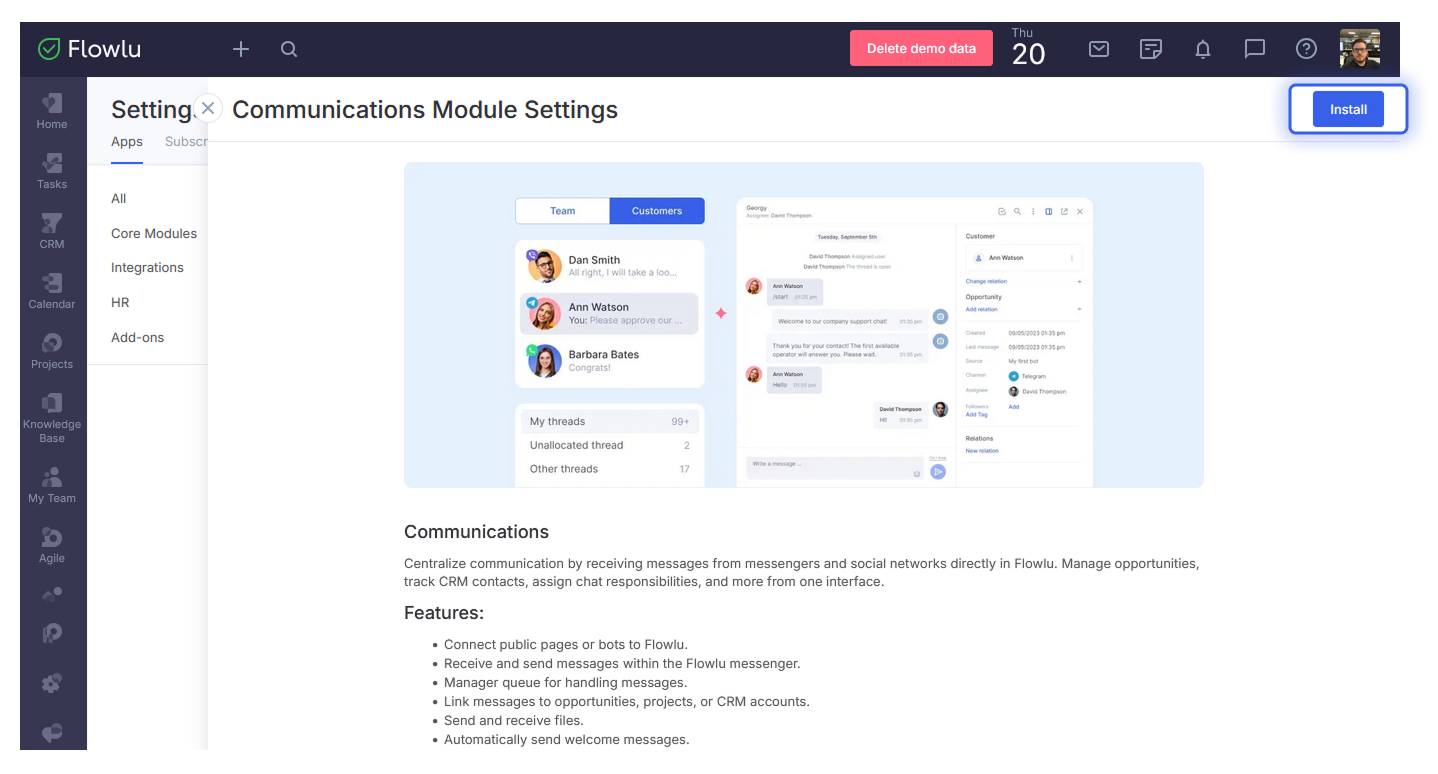Click the Communications preview screenshot image
Viewport: 1438px width, 774px height.
point(804,325)
